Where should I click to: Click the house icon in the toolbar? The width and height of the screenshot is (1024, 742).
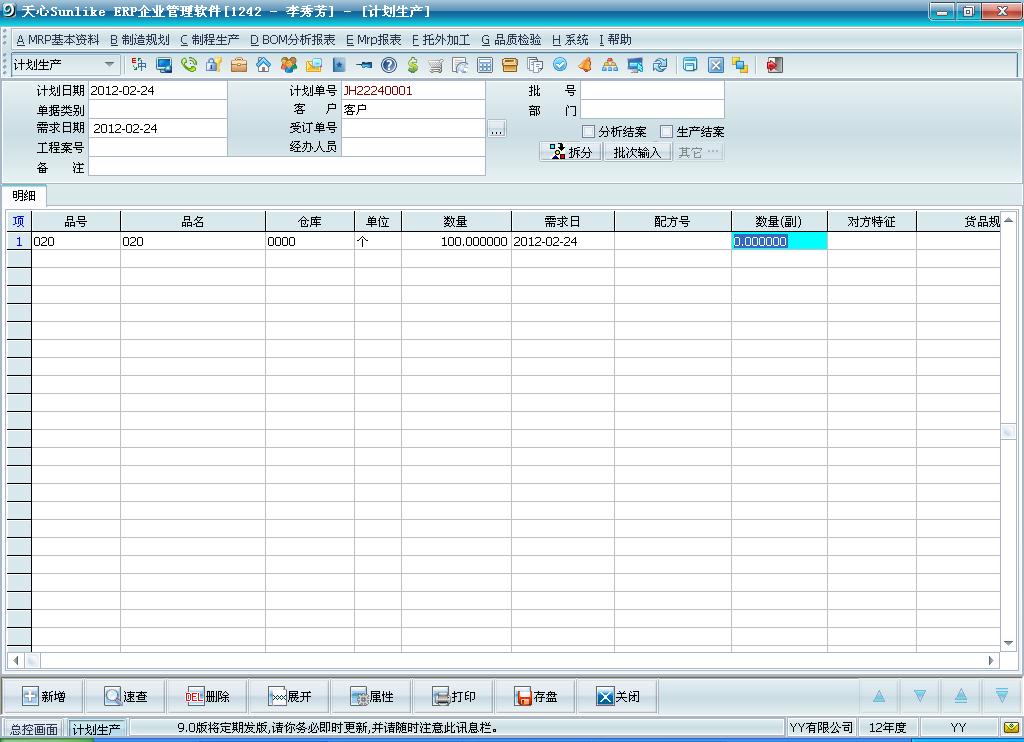coord(264,65)
